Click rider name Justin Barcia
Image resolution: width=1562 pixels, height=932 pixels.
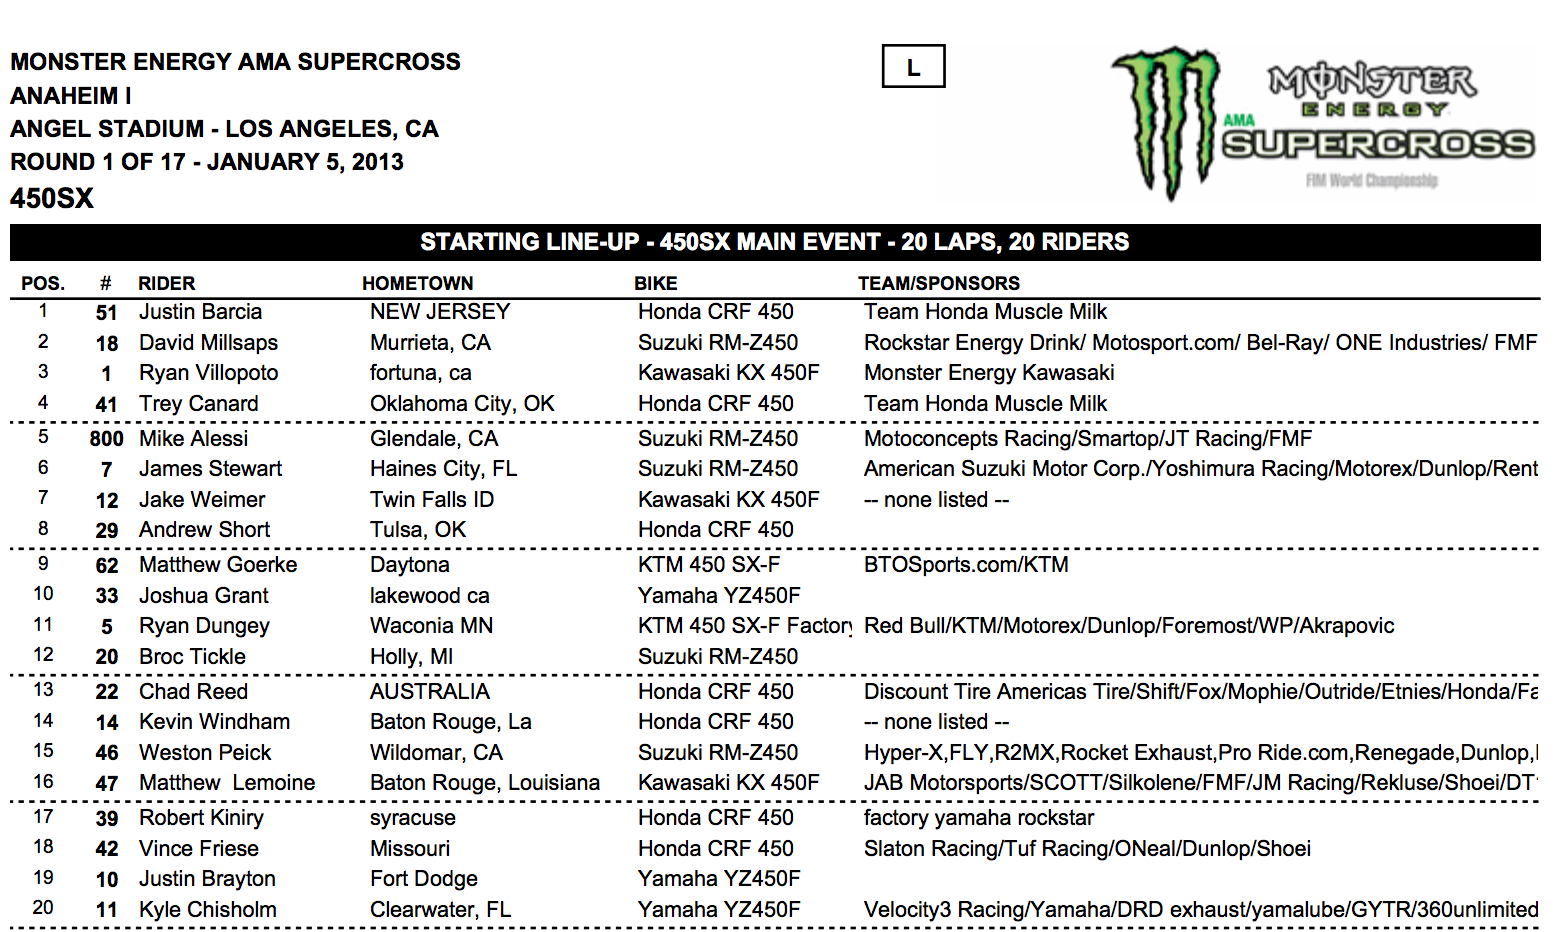click(200, 312)
